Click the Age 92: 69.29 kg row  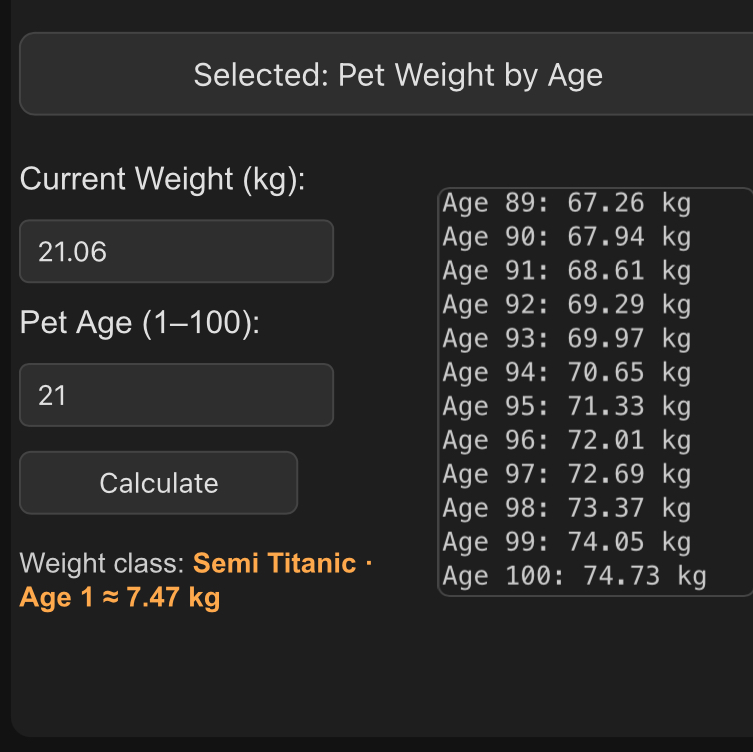coord(566,305)
